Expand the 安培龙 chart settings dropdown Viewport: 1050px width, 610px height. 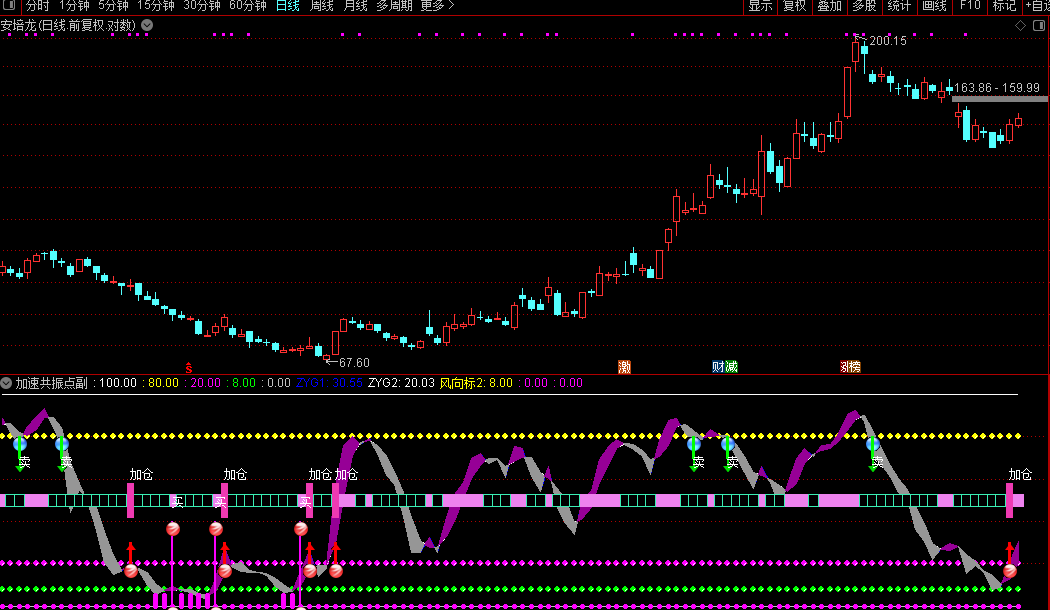point(147,24)
